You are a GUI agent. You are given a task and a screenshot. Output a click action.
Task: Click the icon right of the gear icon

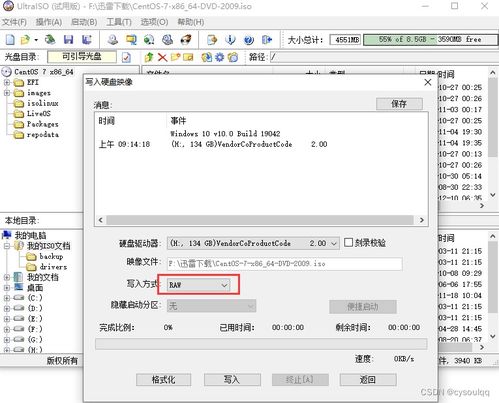coord(233,57)
